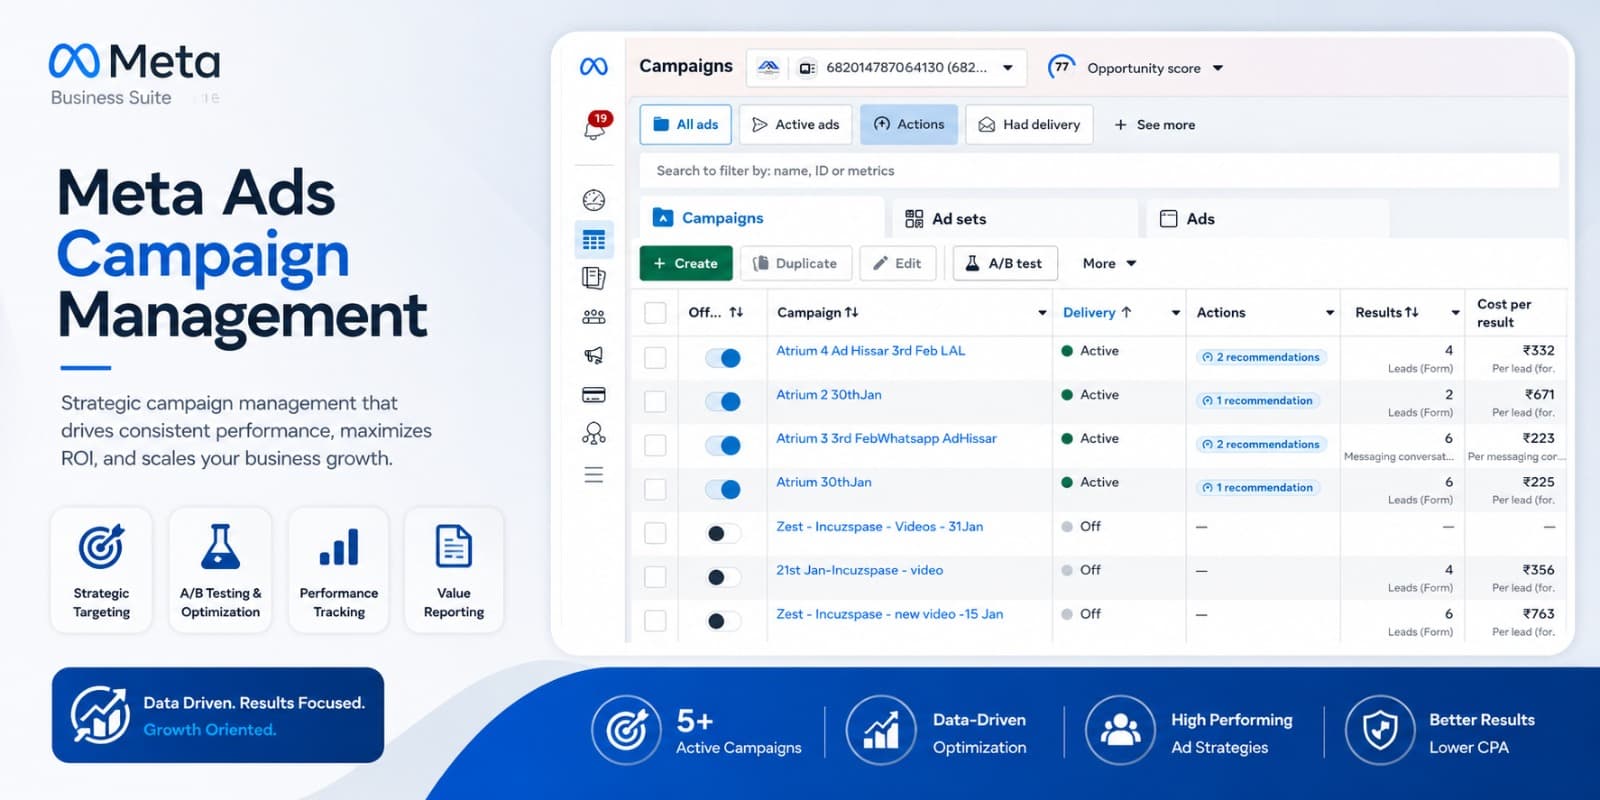Viewport: 1600px width, 800px height.
Task: Click the Opportunity score 77 circle
Action: 1061,67
